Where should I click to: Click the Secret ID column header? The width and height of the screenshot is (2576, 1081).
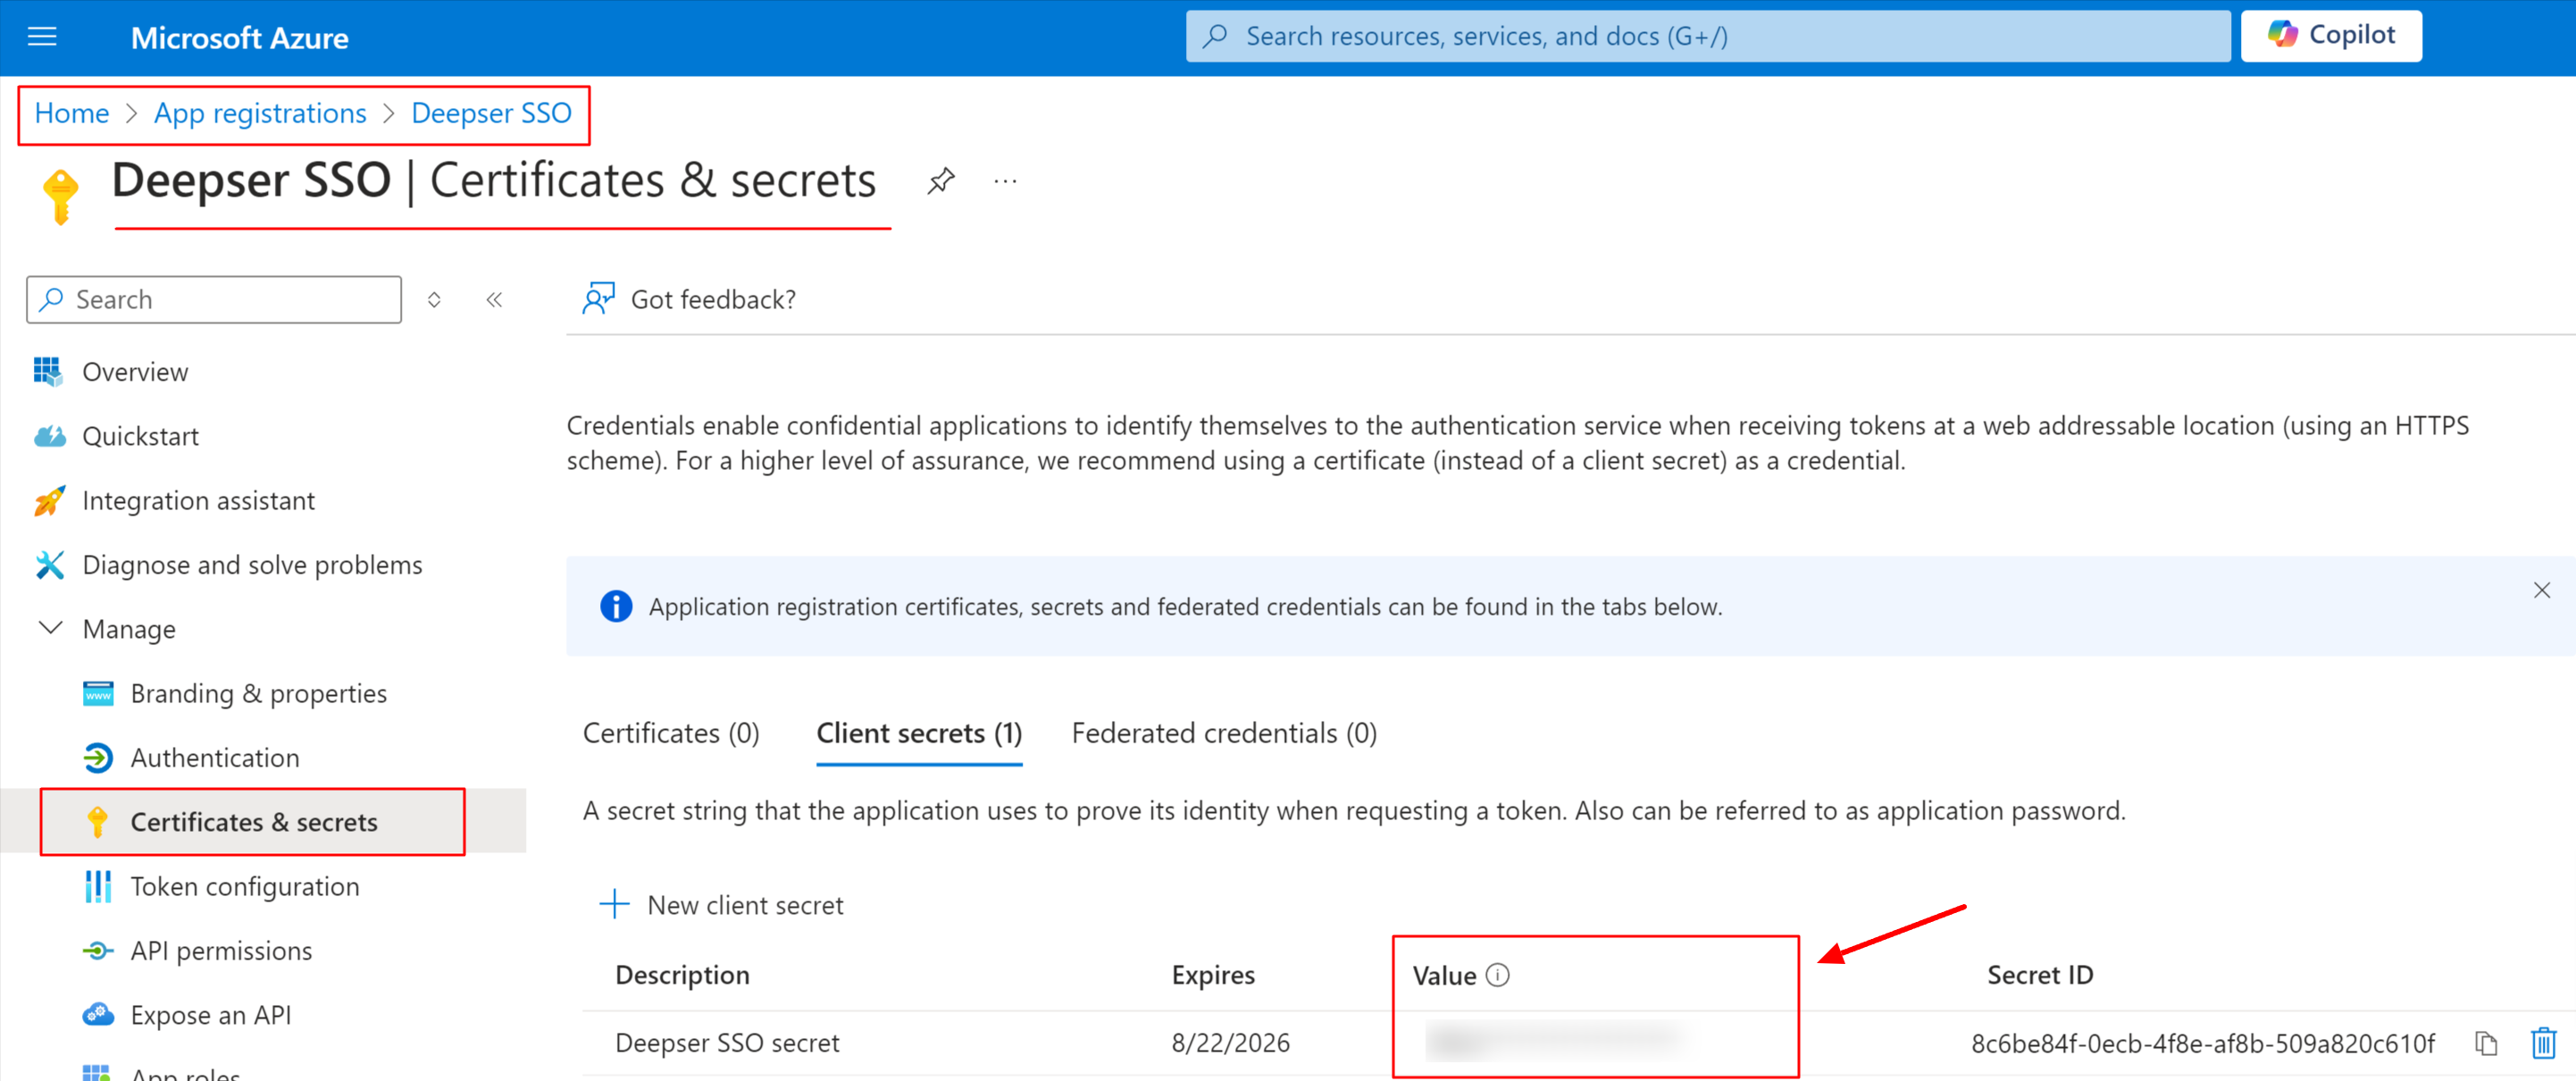2040,975
